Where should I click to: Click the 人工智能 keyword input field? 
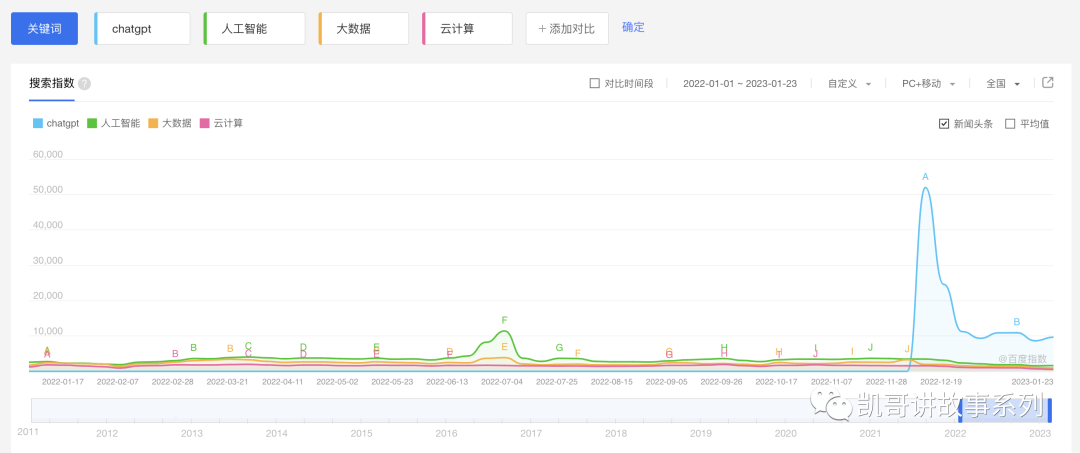click(x=254, y=28)
